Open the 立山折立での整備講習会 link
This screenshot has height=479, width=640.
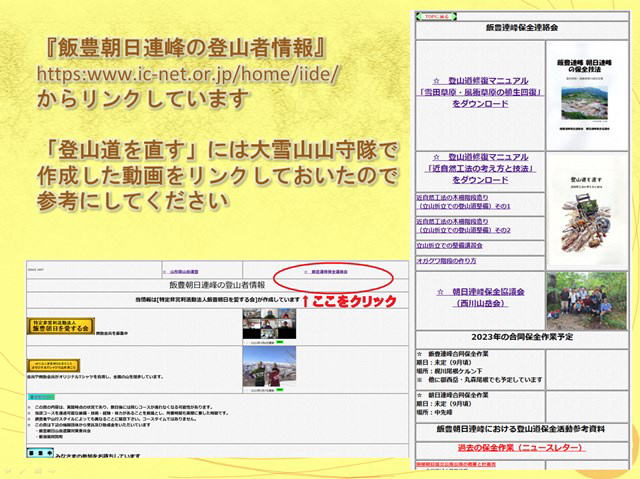coord(450,244)
